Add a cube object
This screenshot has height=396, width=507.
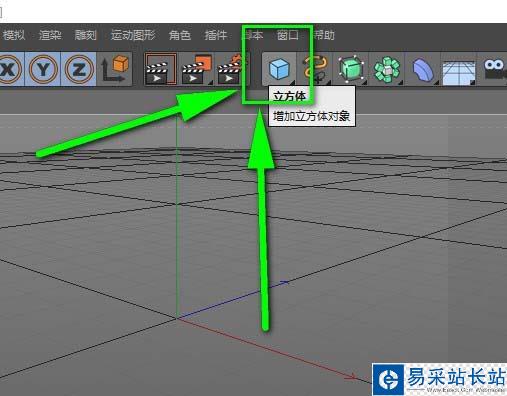coord(279,69)
